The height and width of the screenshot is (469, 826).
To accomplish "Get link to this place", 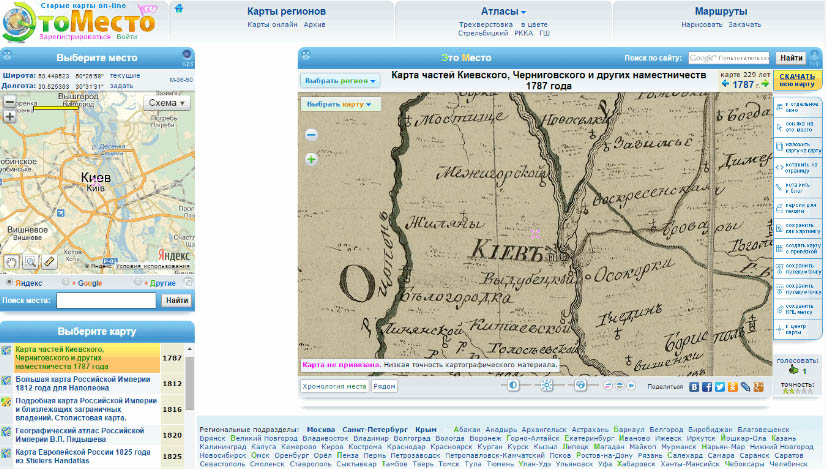I will coord(798,127).
